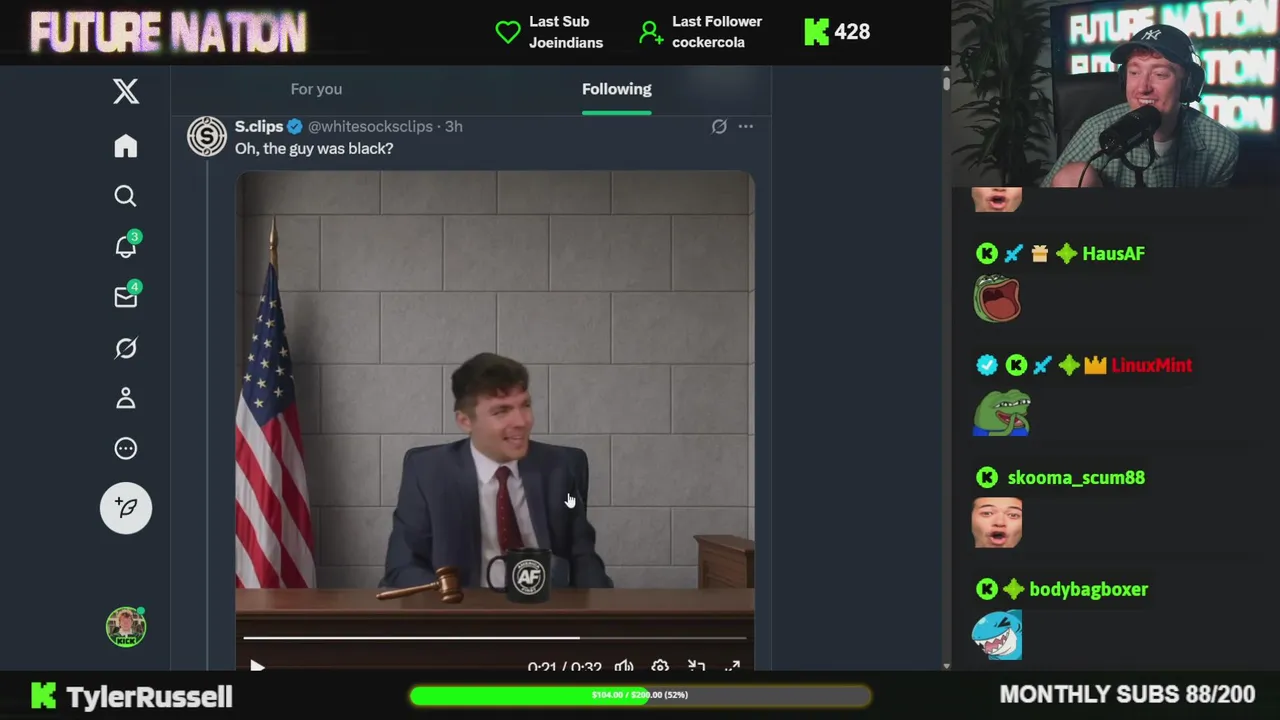Open the Profile person icon
The width and height of the screenshot is (1280, 720).
pyautogui.click(x=125, y=398)
